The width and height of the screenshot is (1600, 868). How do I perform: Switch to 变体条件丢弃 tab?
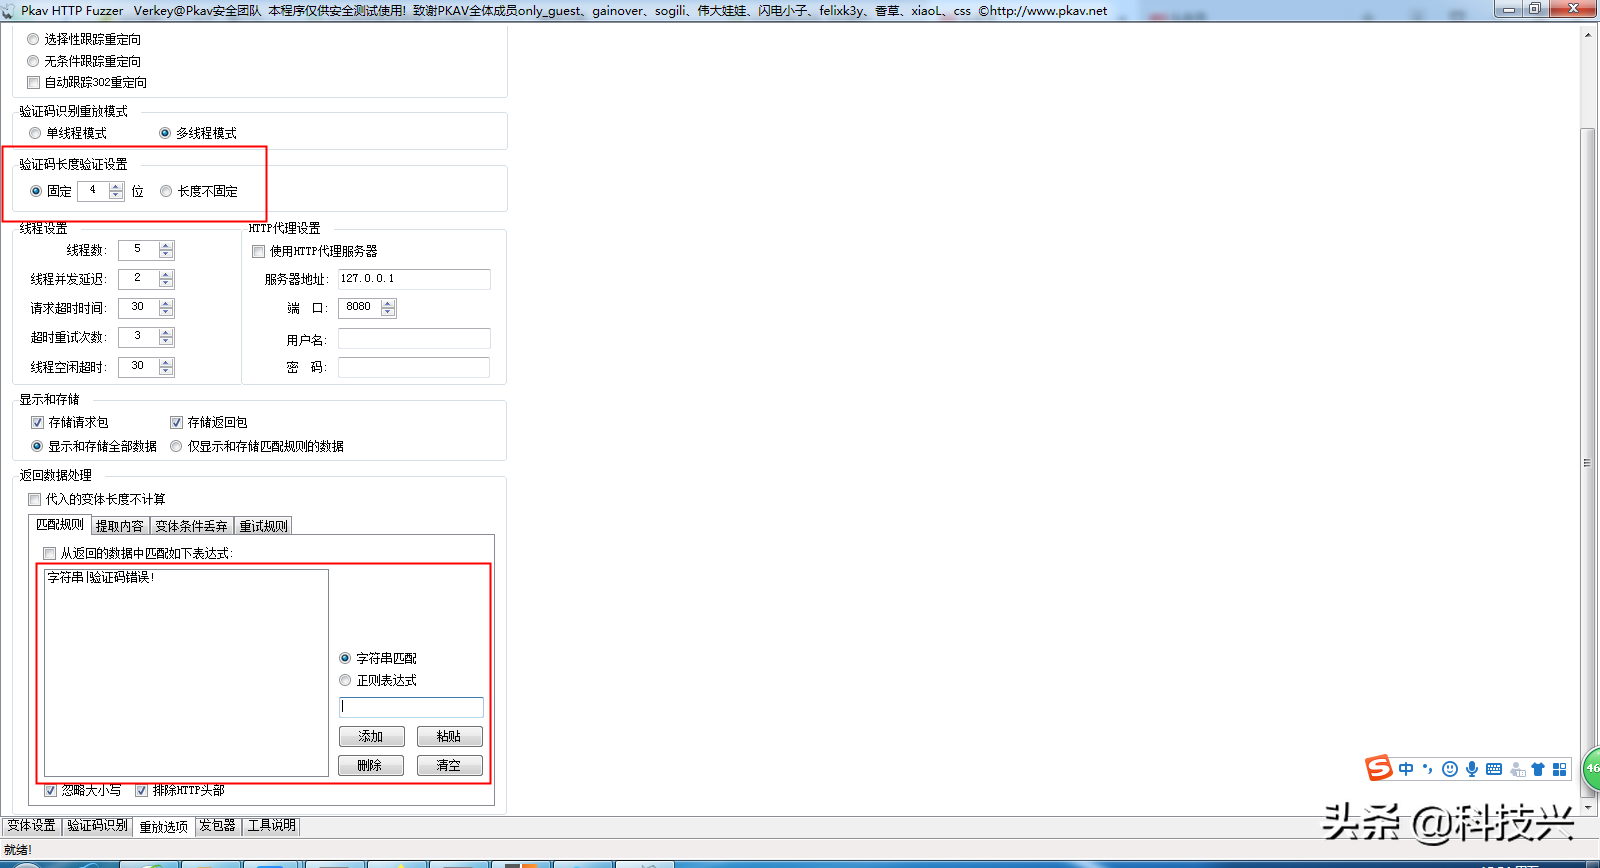pos(191,526)
